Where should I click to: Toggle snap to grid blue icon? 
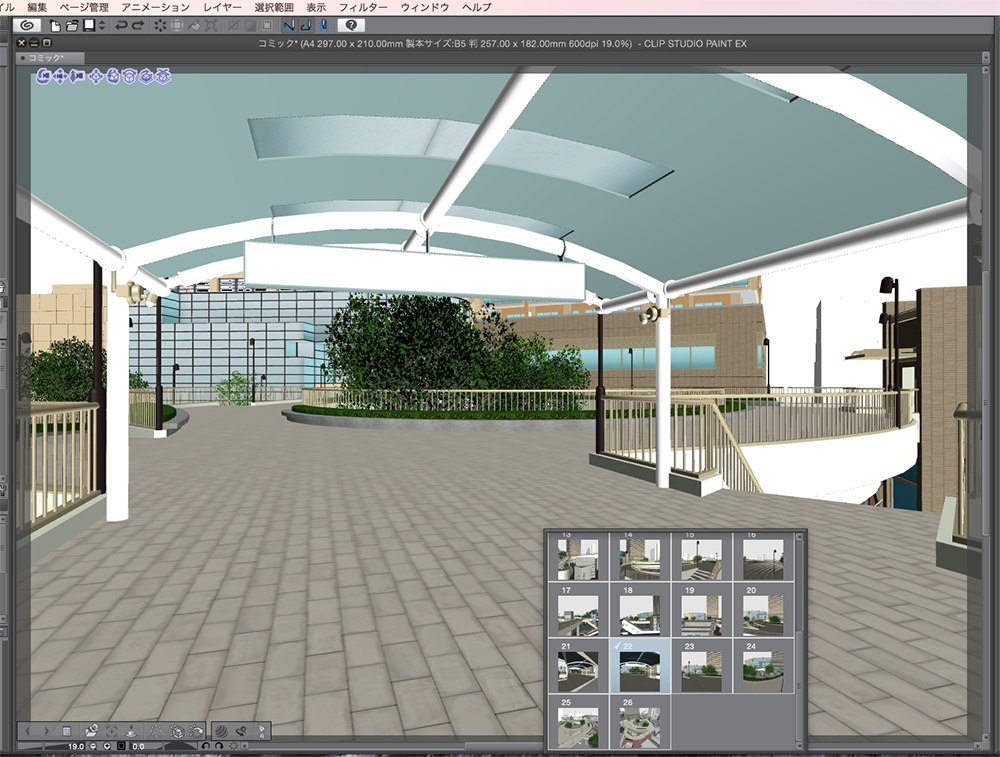pos(323,26)
